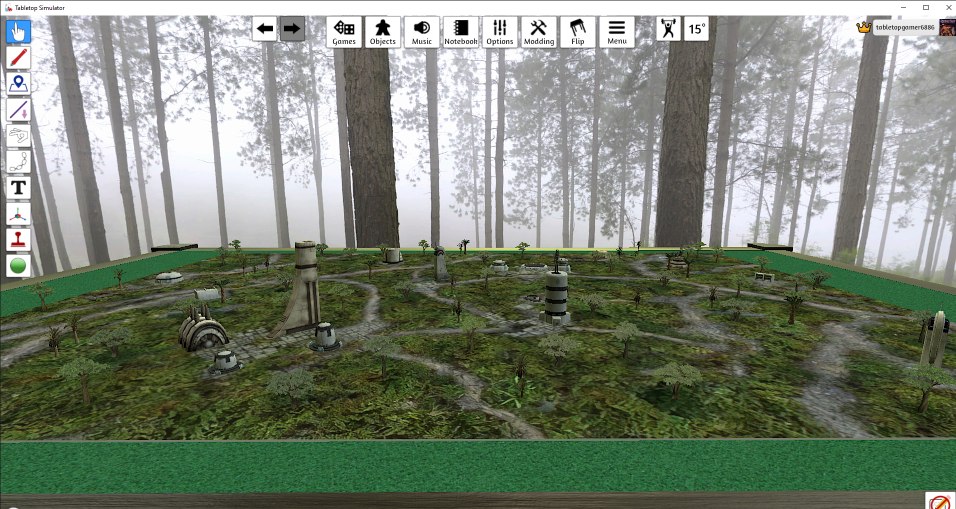The image size is (956, 509).
Task: Flip the table
Action: (x=578, y=32)
